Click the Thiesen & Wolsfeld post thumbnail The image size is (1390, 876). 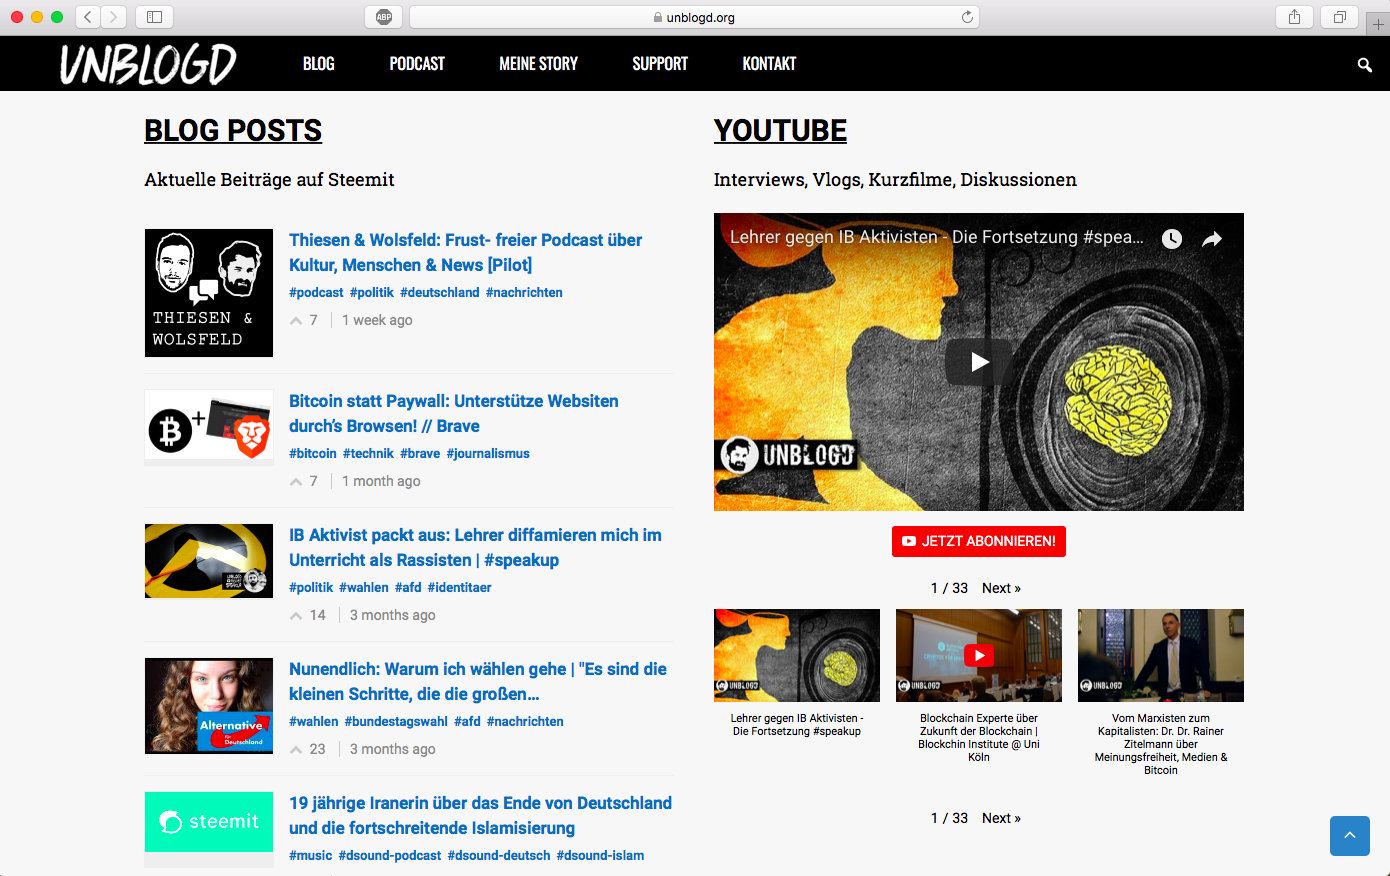pos(209,293)
